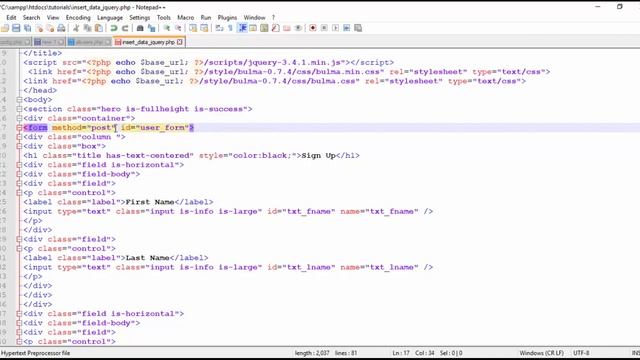640x360 pixels.
Task: Open the Encoding menu
Action: point(78,18)
